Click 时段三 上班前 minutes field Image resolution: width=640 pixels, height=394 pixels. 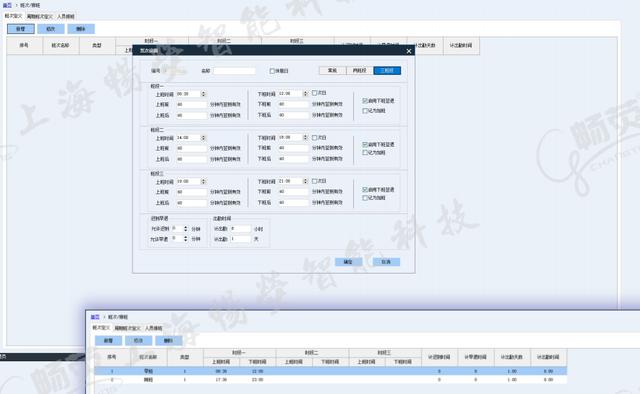191,192
